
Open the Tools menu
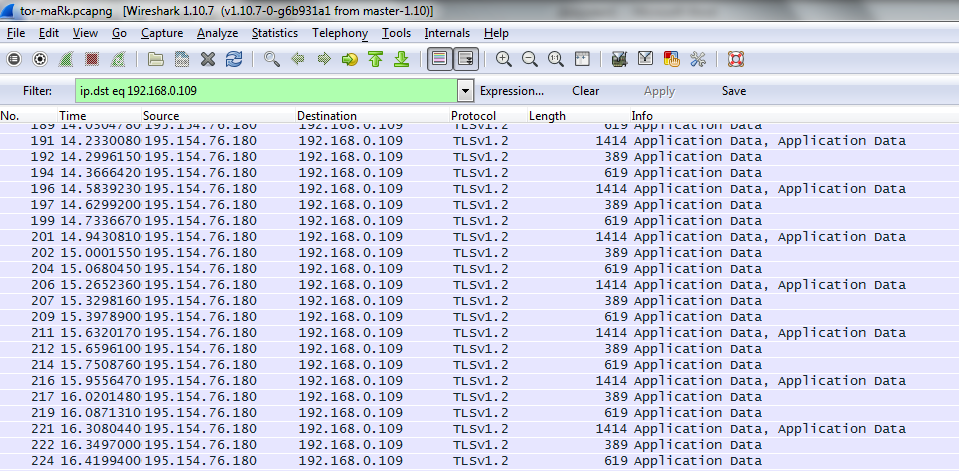pos(396,33)
